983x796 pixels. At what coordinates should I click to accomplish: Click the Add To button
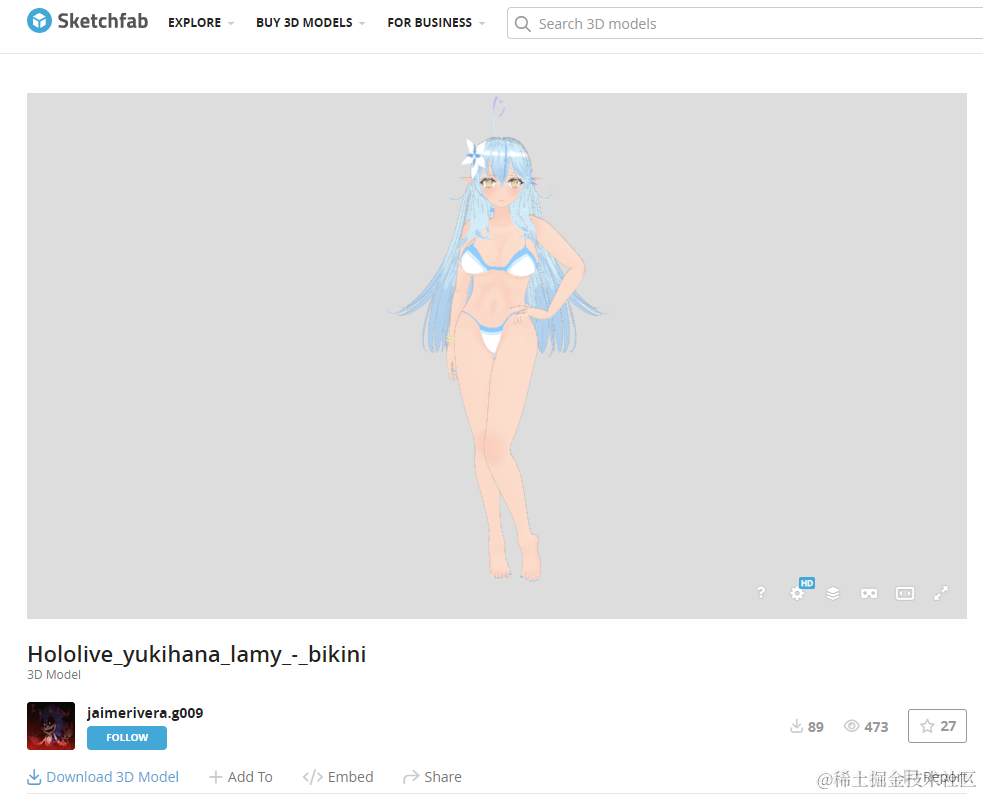pyautogui.click(x=241, y=777)
